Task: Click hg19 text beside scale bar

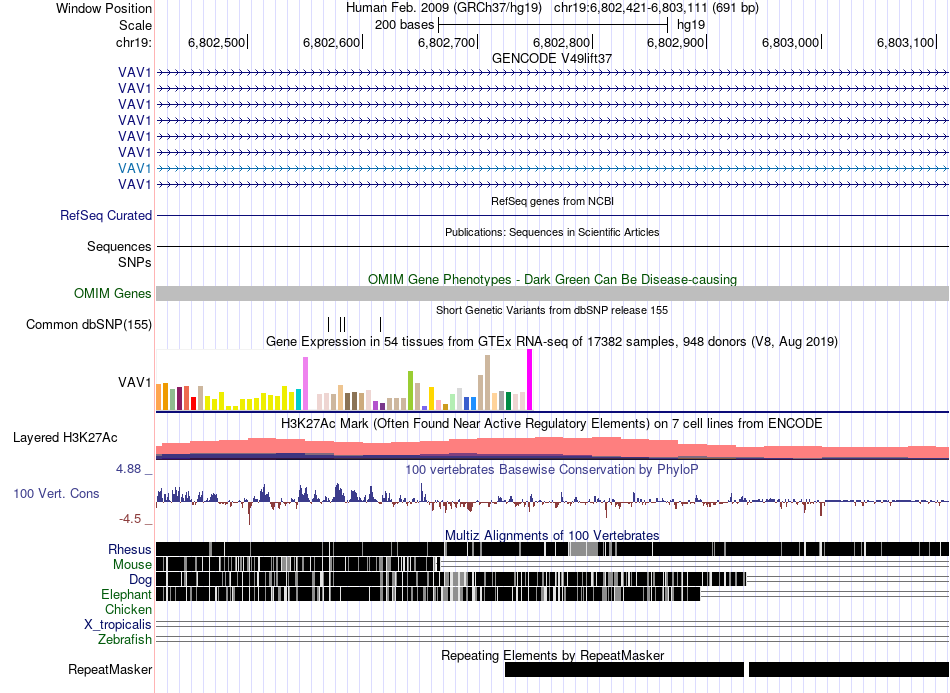Action: click(691, 25)
